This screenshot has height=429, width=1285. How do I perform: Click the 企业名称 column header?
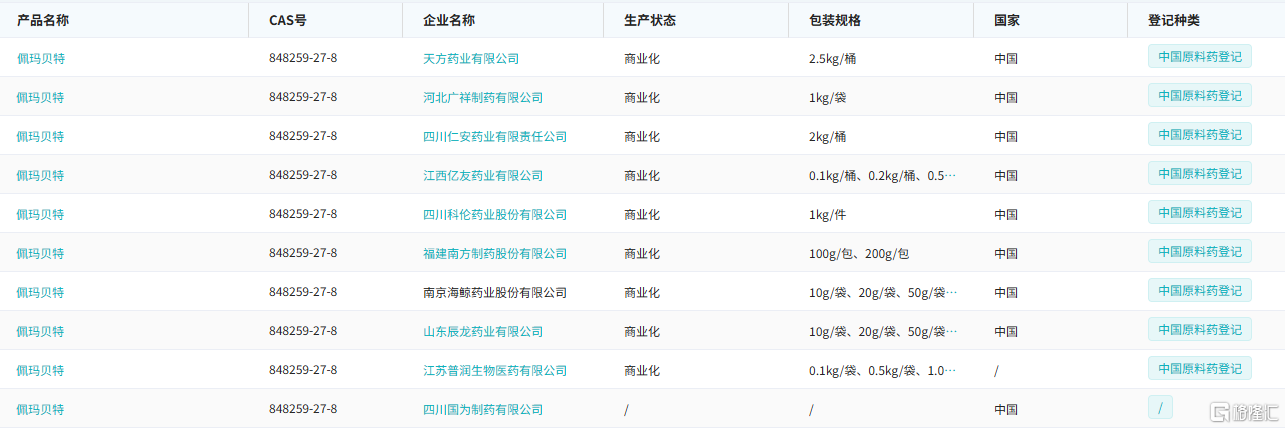click(x=449, y=20)
